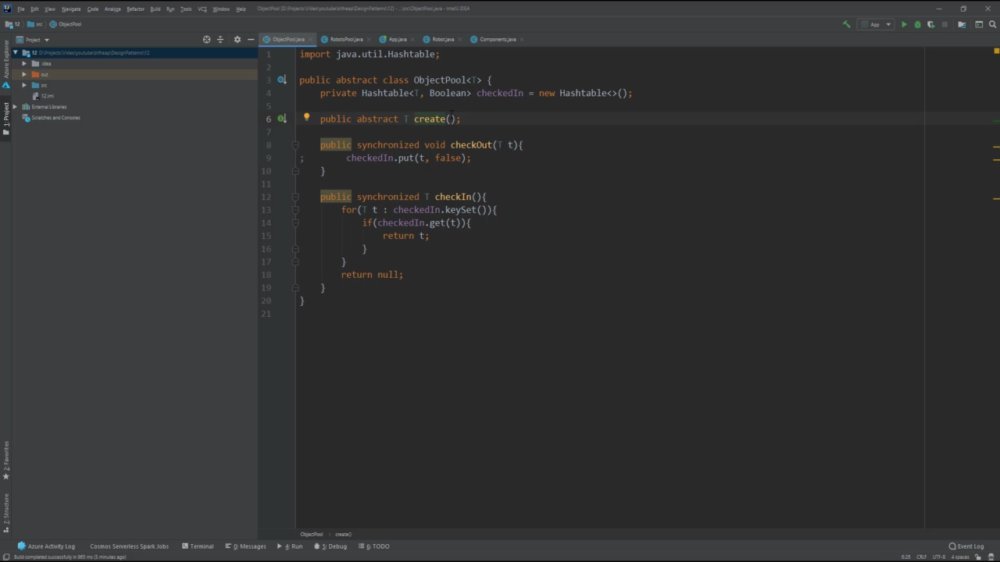Viewport: 1000px width, 562px height.
Task: Click the Run Anything window icon near search
Action: [979, 24]
